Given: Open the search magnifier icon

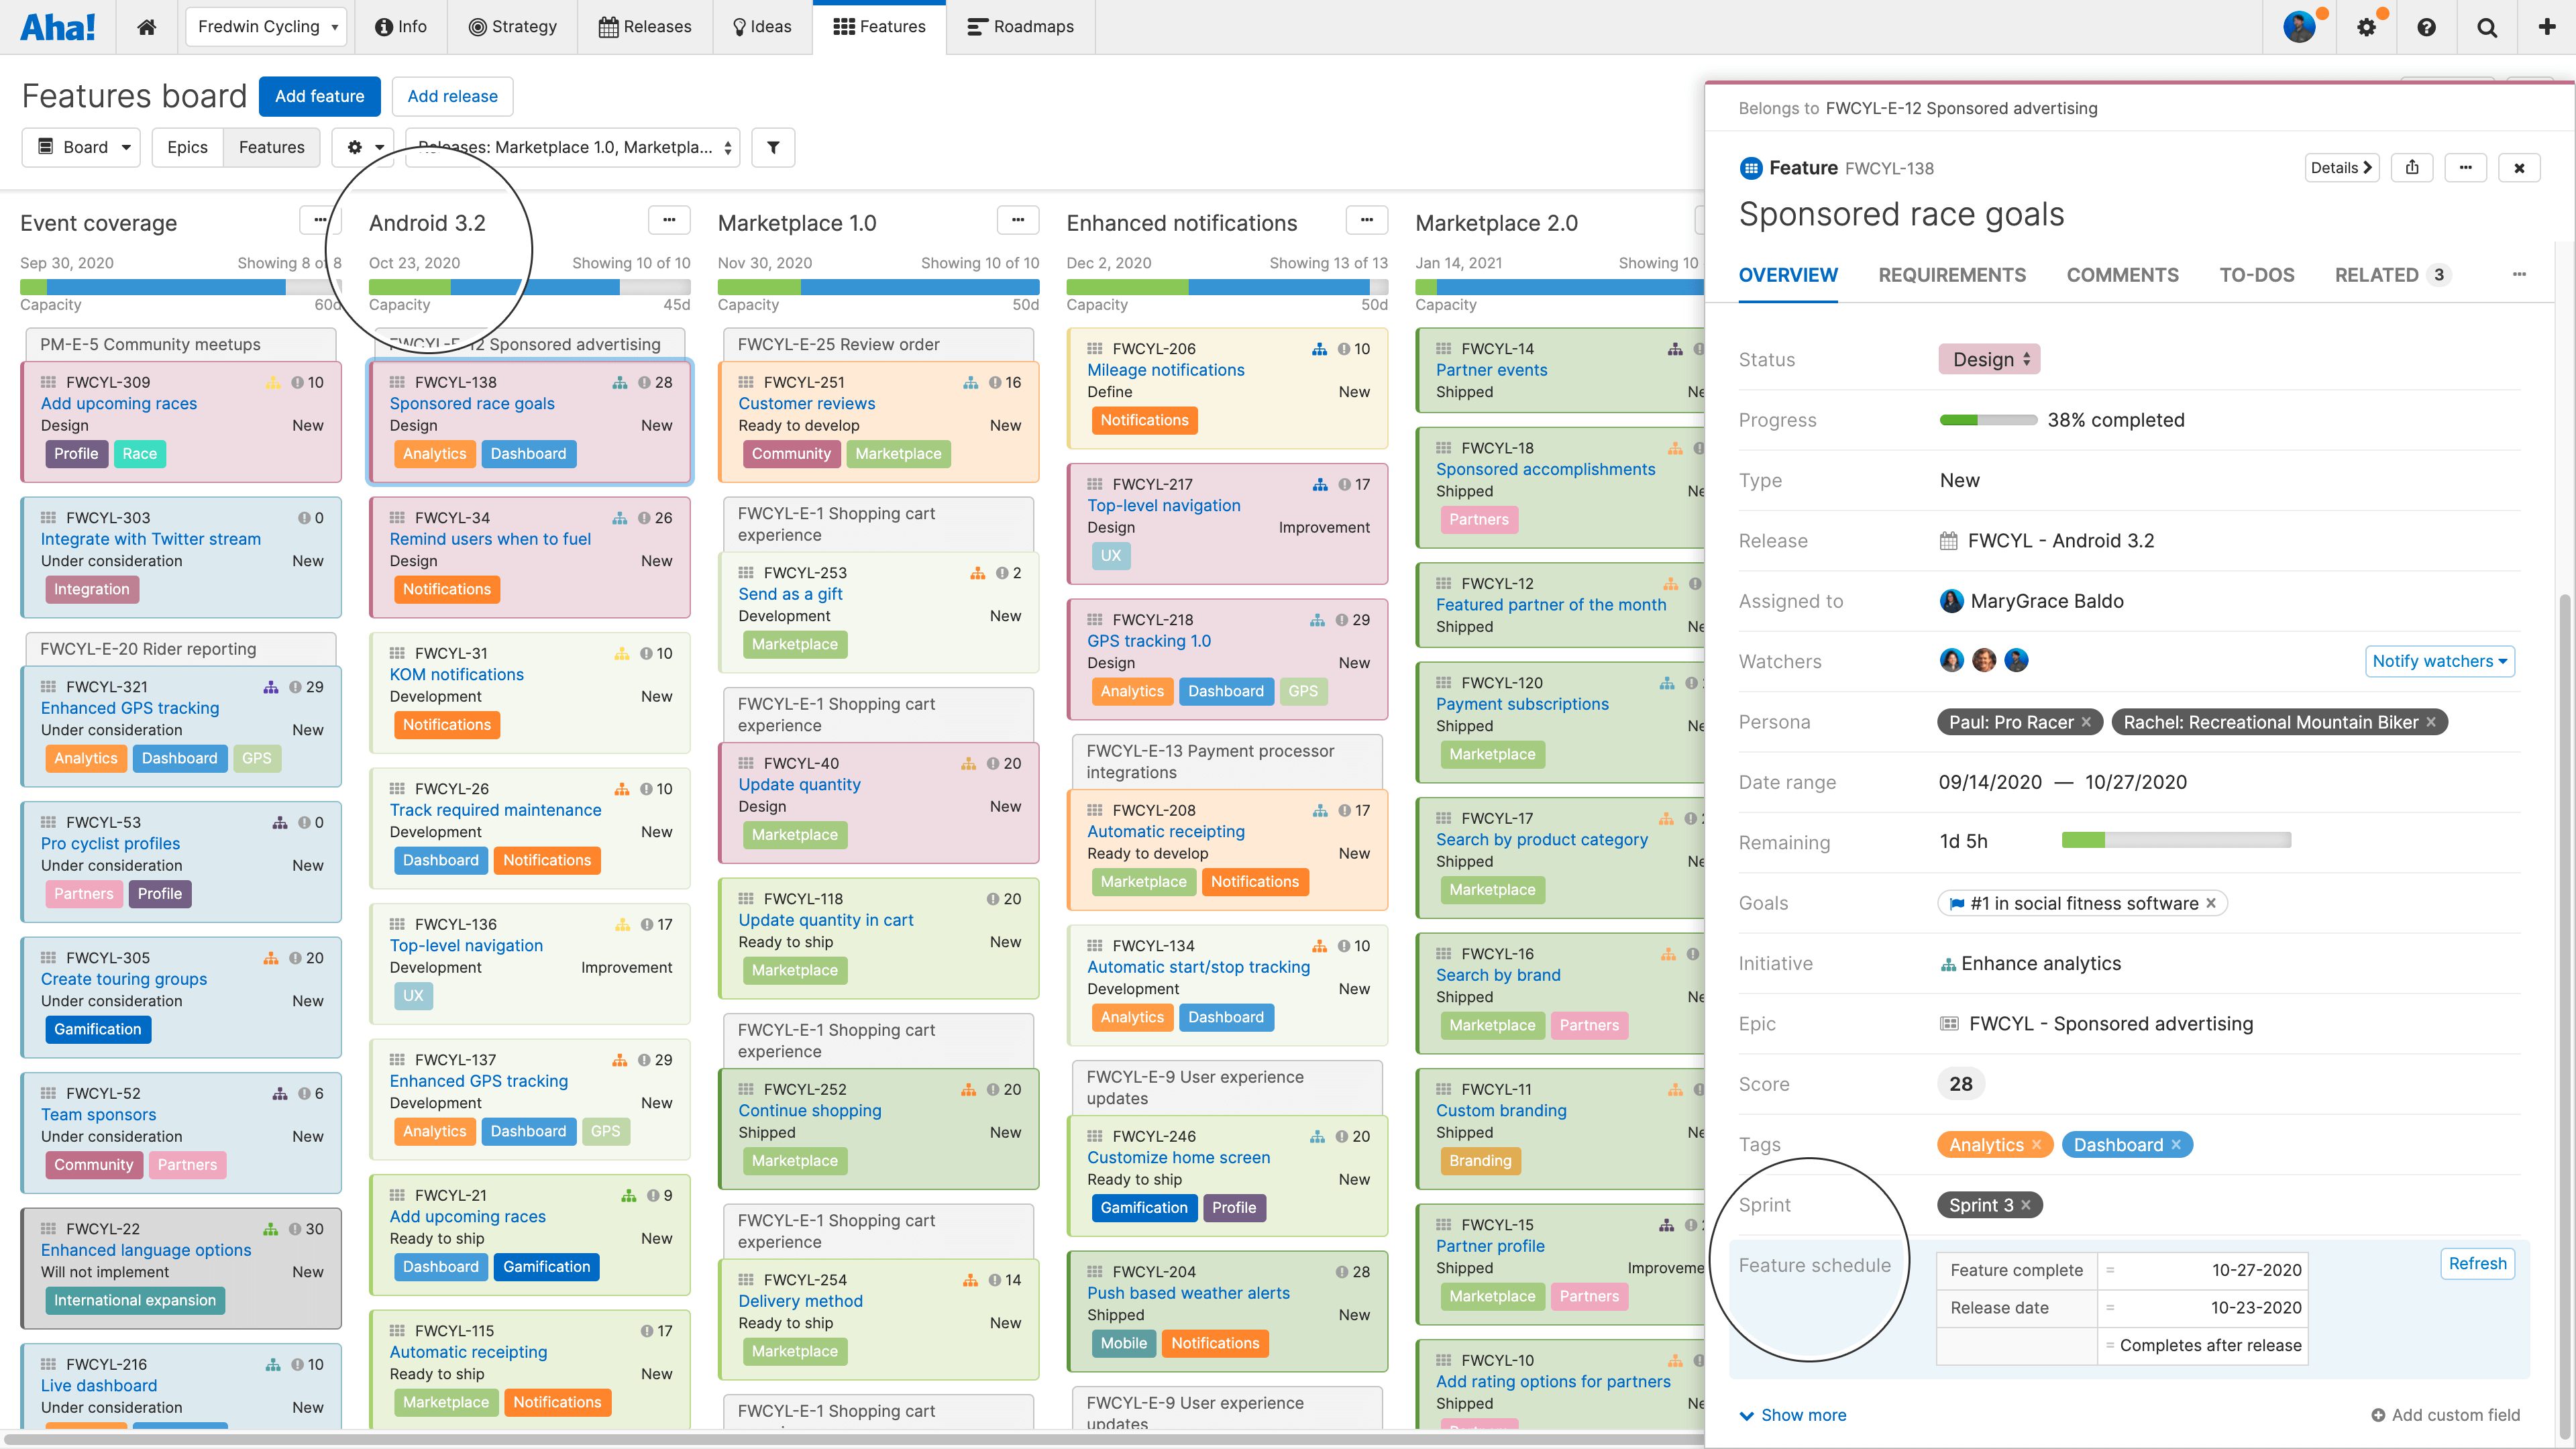Looking at the screenshot, I should [2486, 27].
